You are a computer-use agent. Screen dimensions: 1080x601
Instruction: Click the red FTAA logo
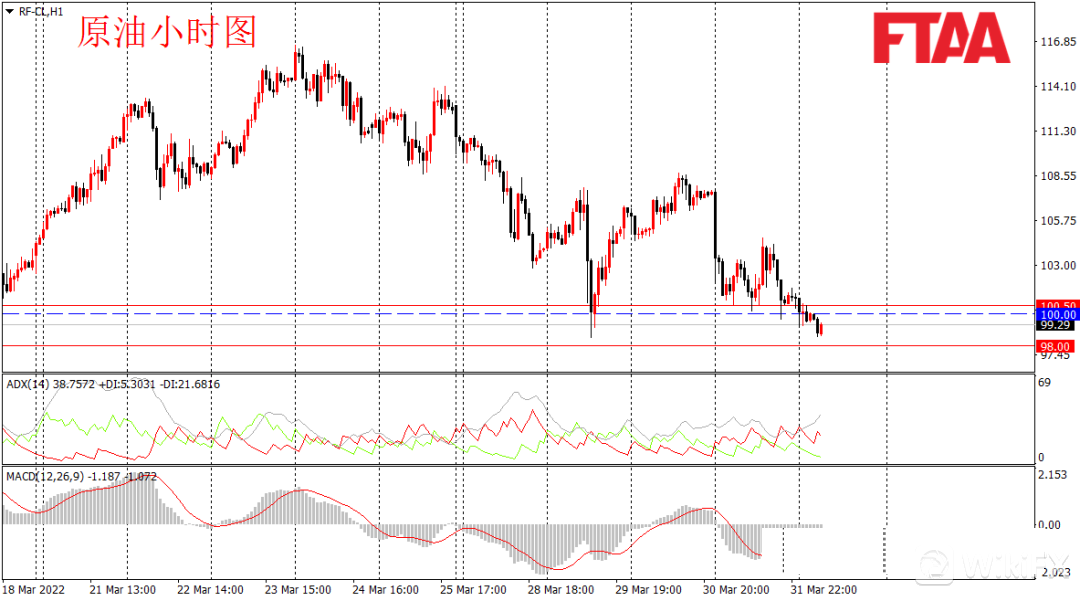940,38
